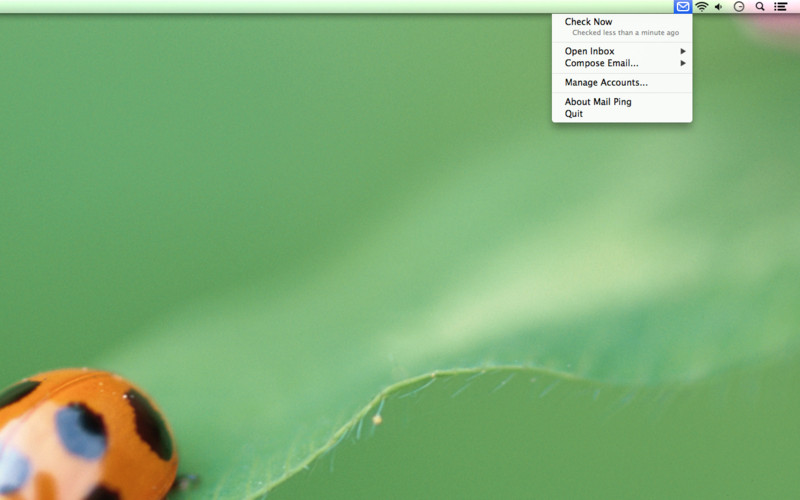Screen dimensions: 800x500
Task: Expand the Compose Email submenu arrow
Action: point(683,63)
